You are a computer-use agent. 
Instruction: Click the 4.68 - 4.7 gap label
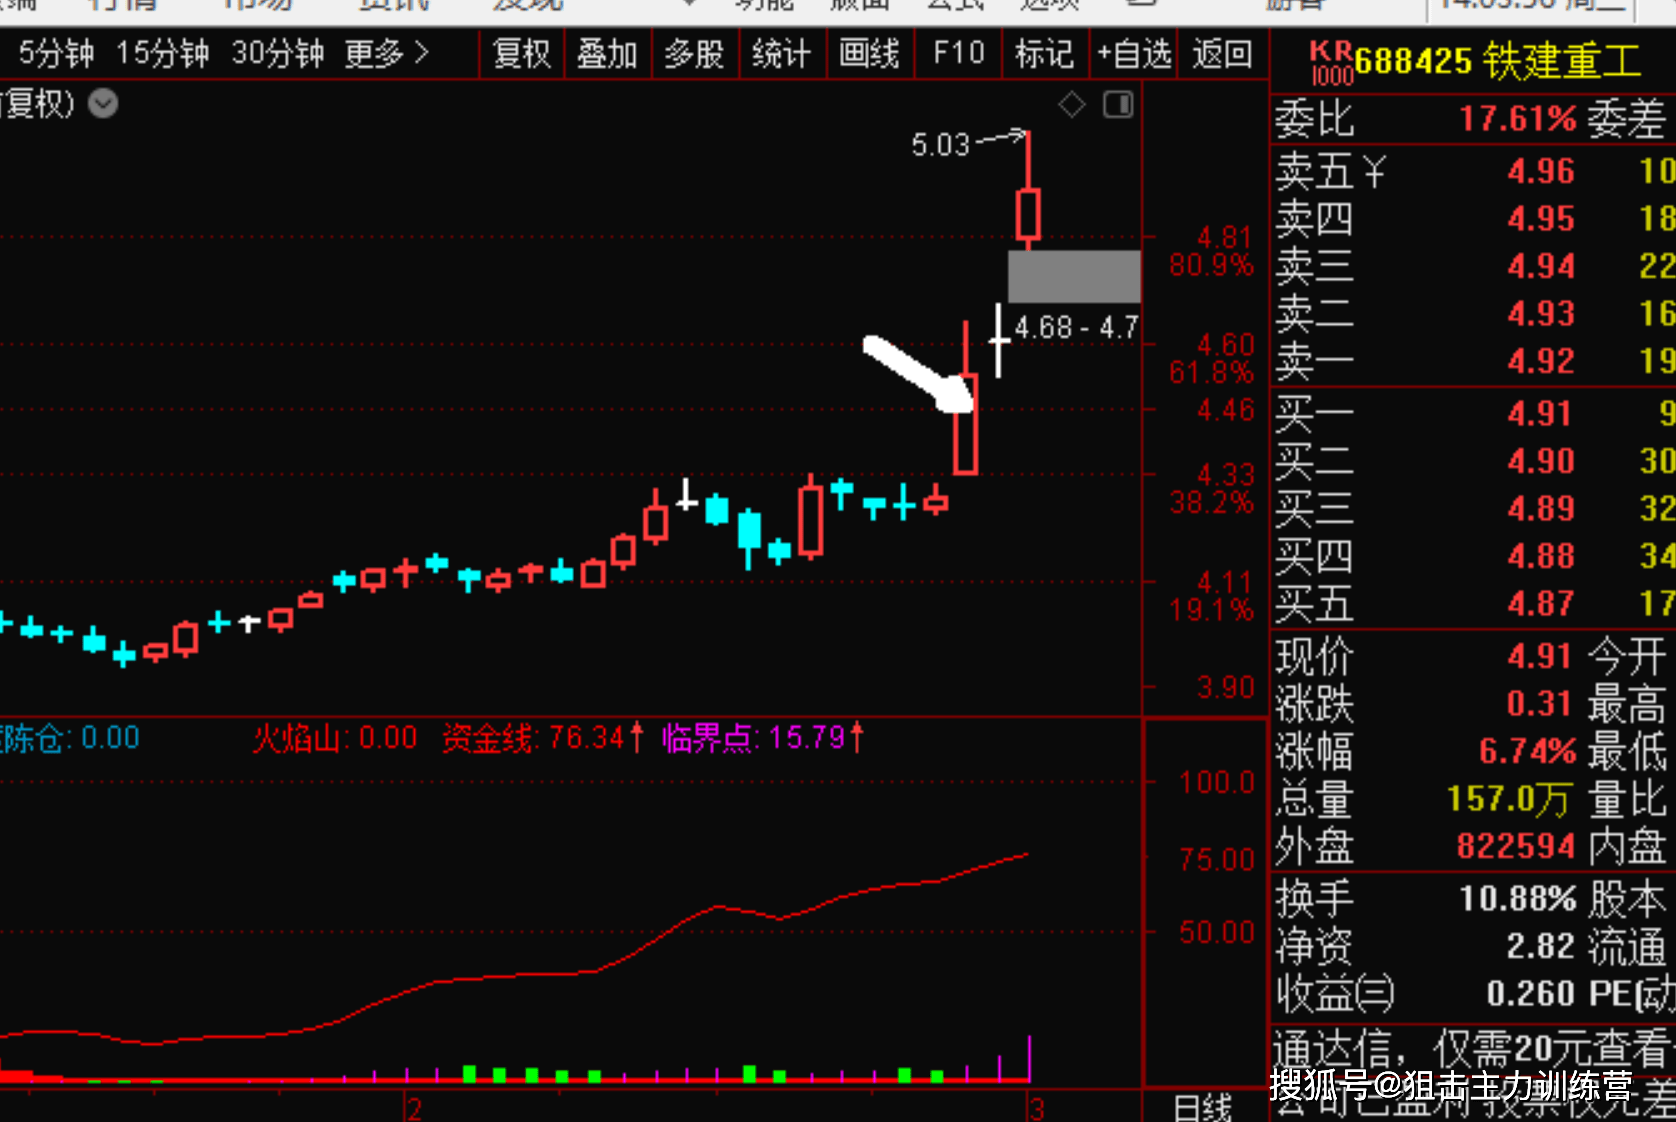pos(1076,328)
